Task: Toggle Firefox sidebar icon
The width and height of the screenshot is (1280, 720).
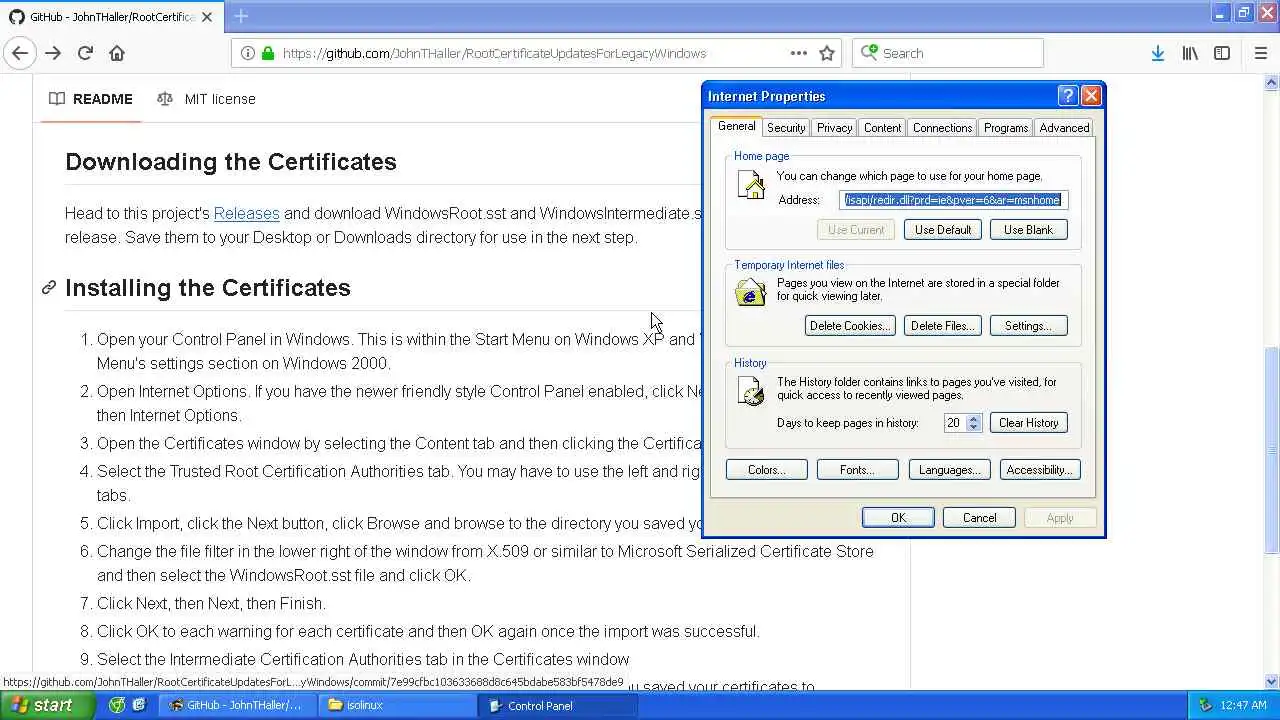Action: (x=1222, y=53)
